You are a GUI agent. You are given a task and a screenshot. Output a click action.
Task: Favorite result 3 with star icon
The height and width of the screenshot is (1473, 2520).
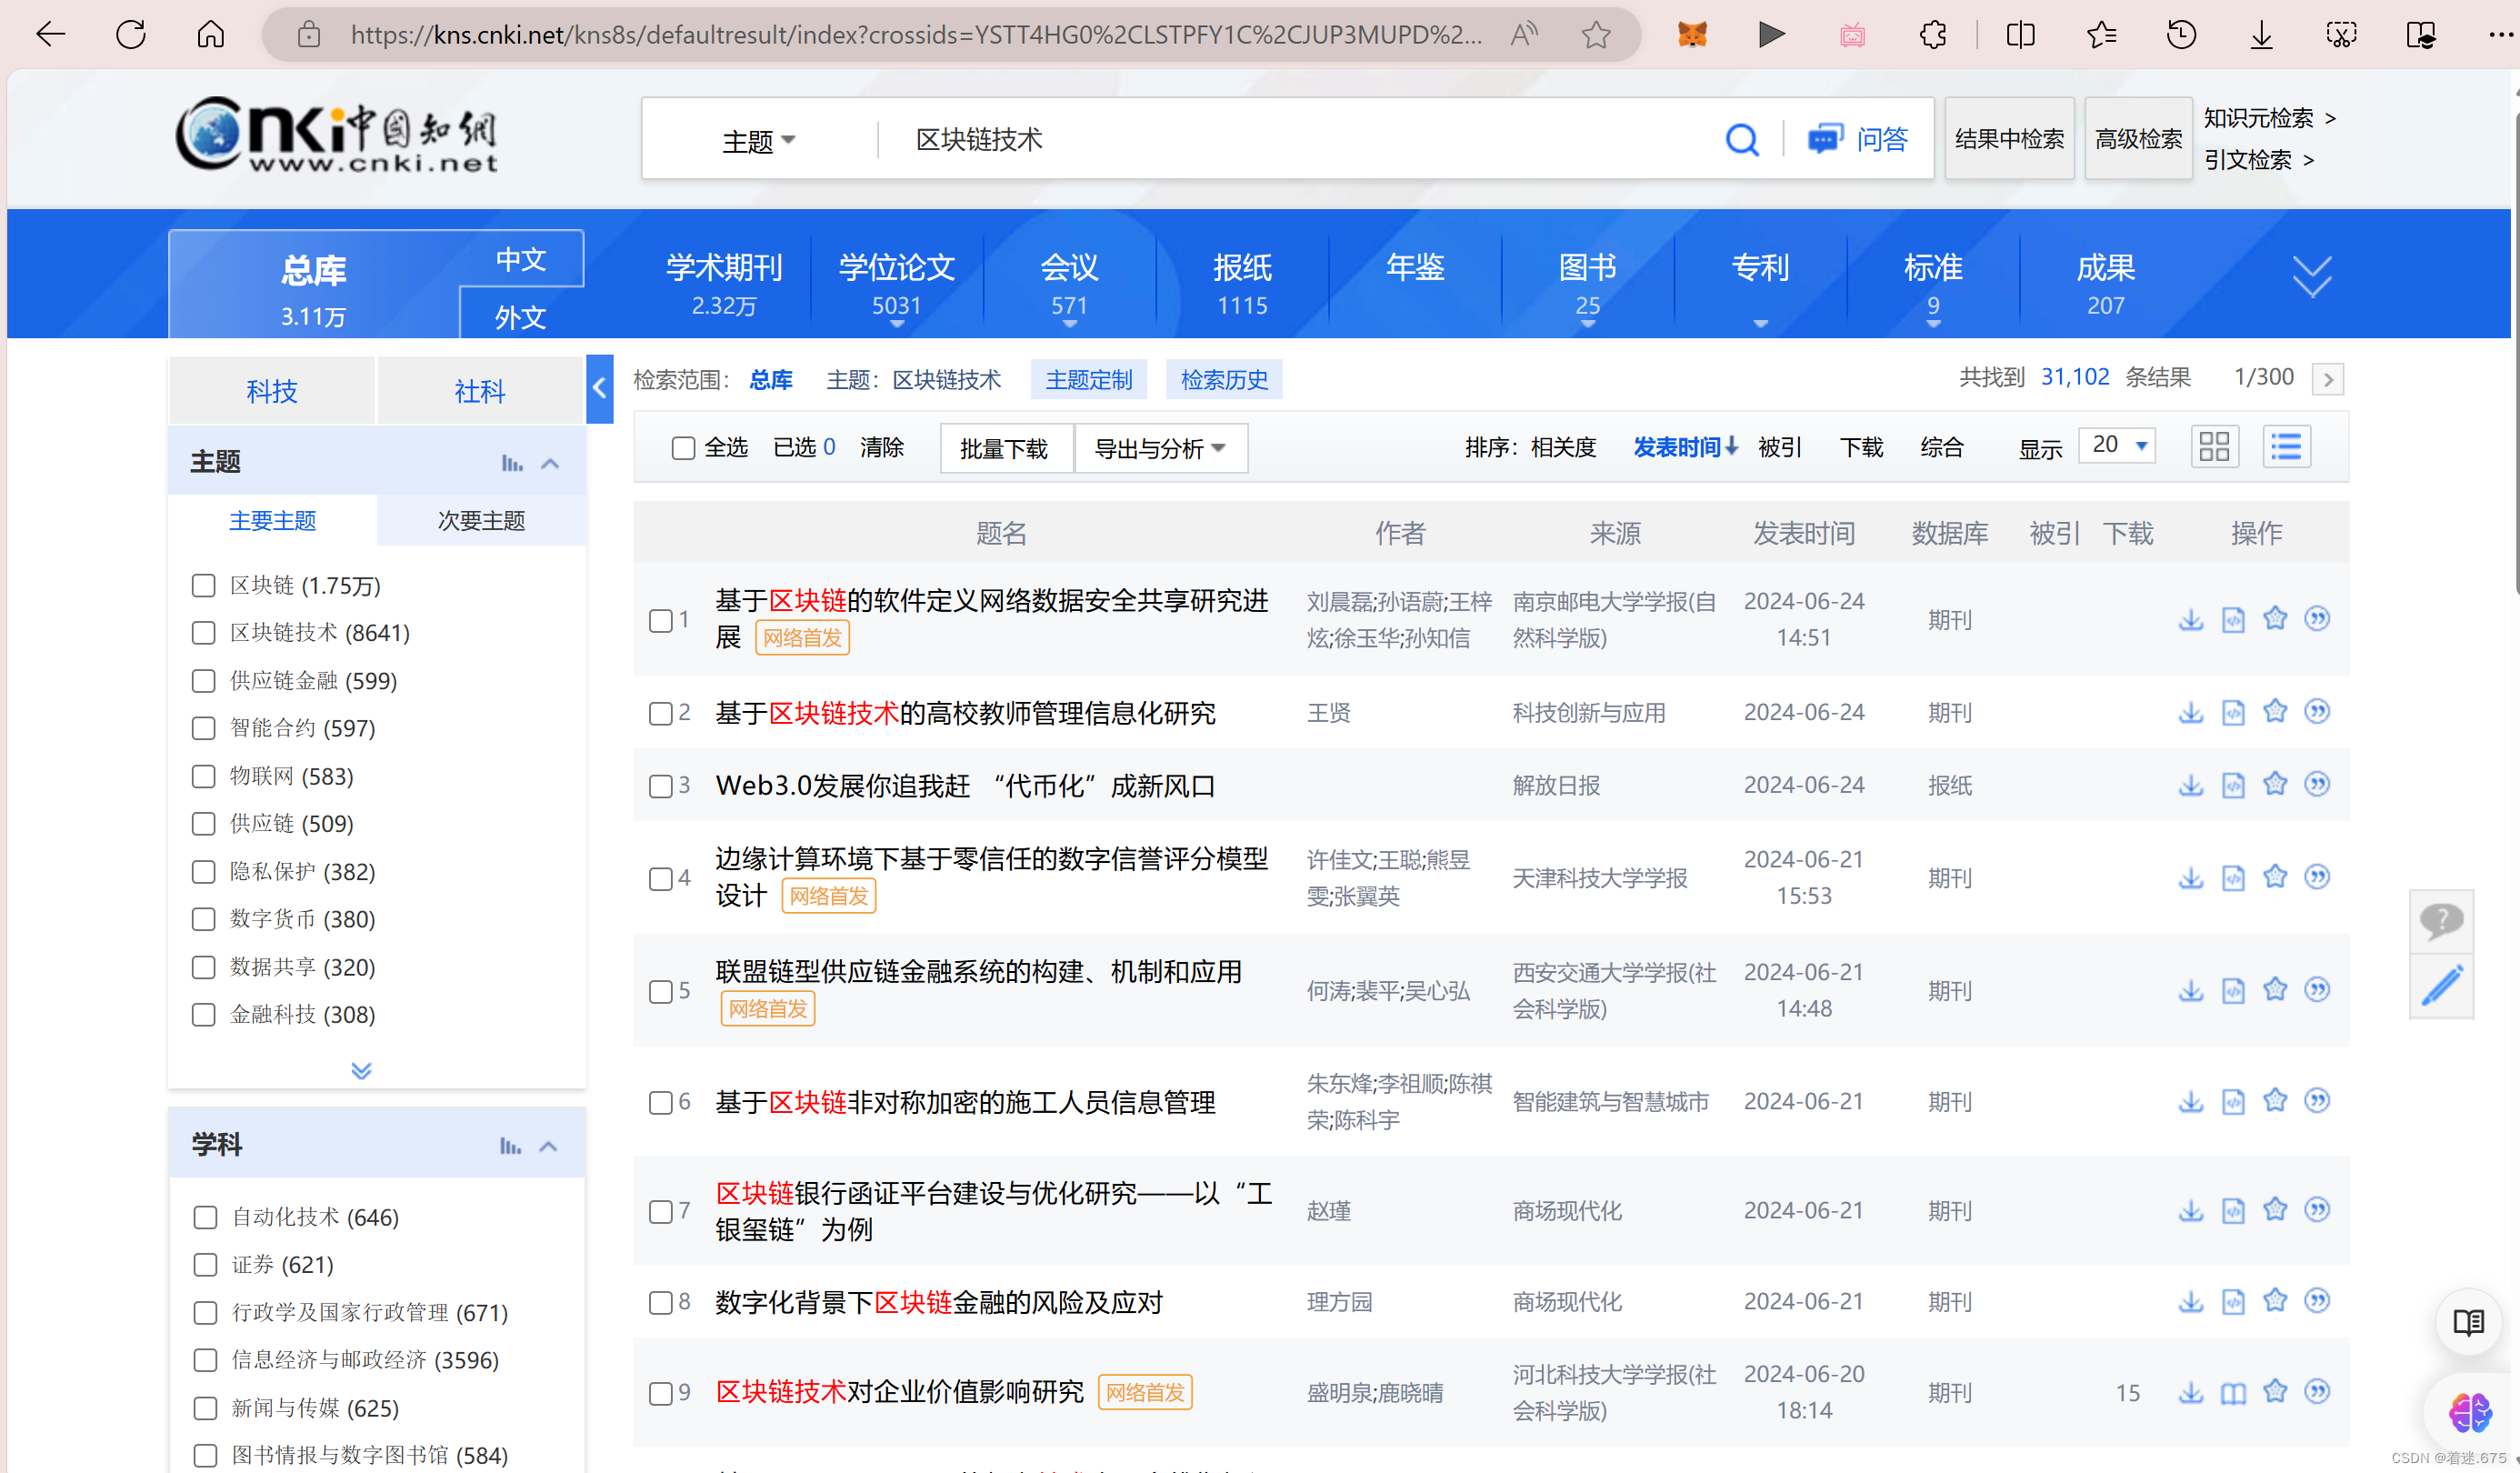pos(2275,784)
